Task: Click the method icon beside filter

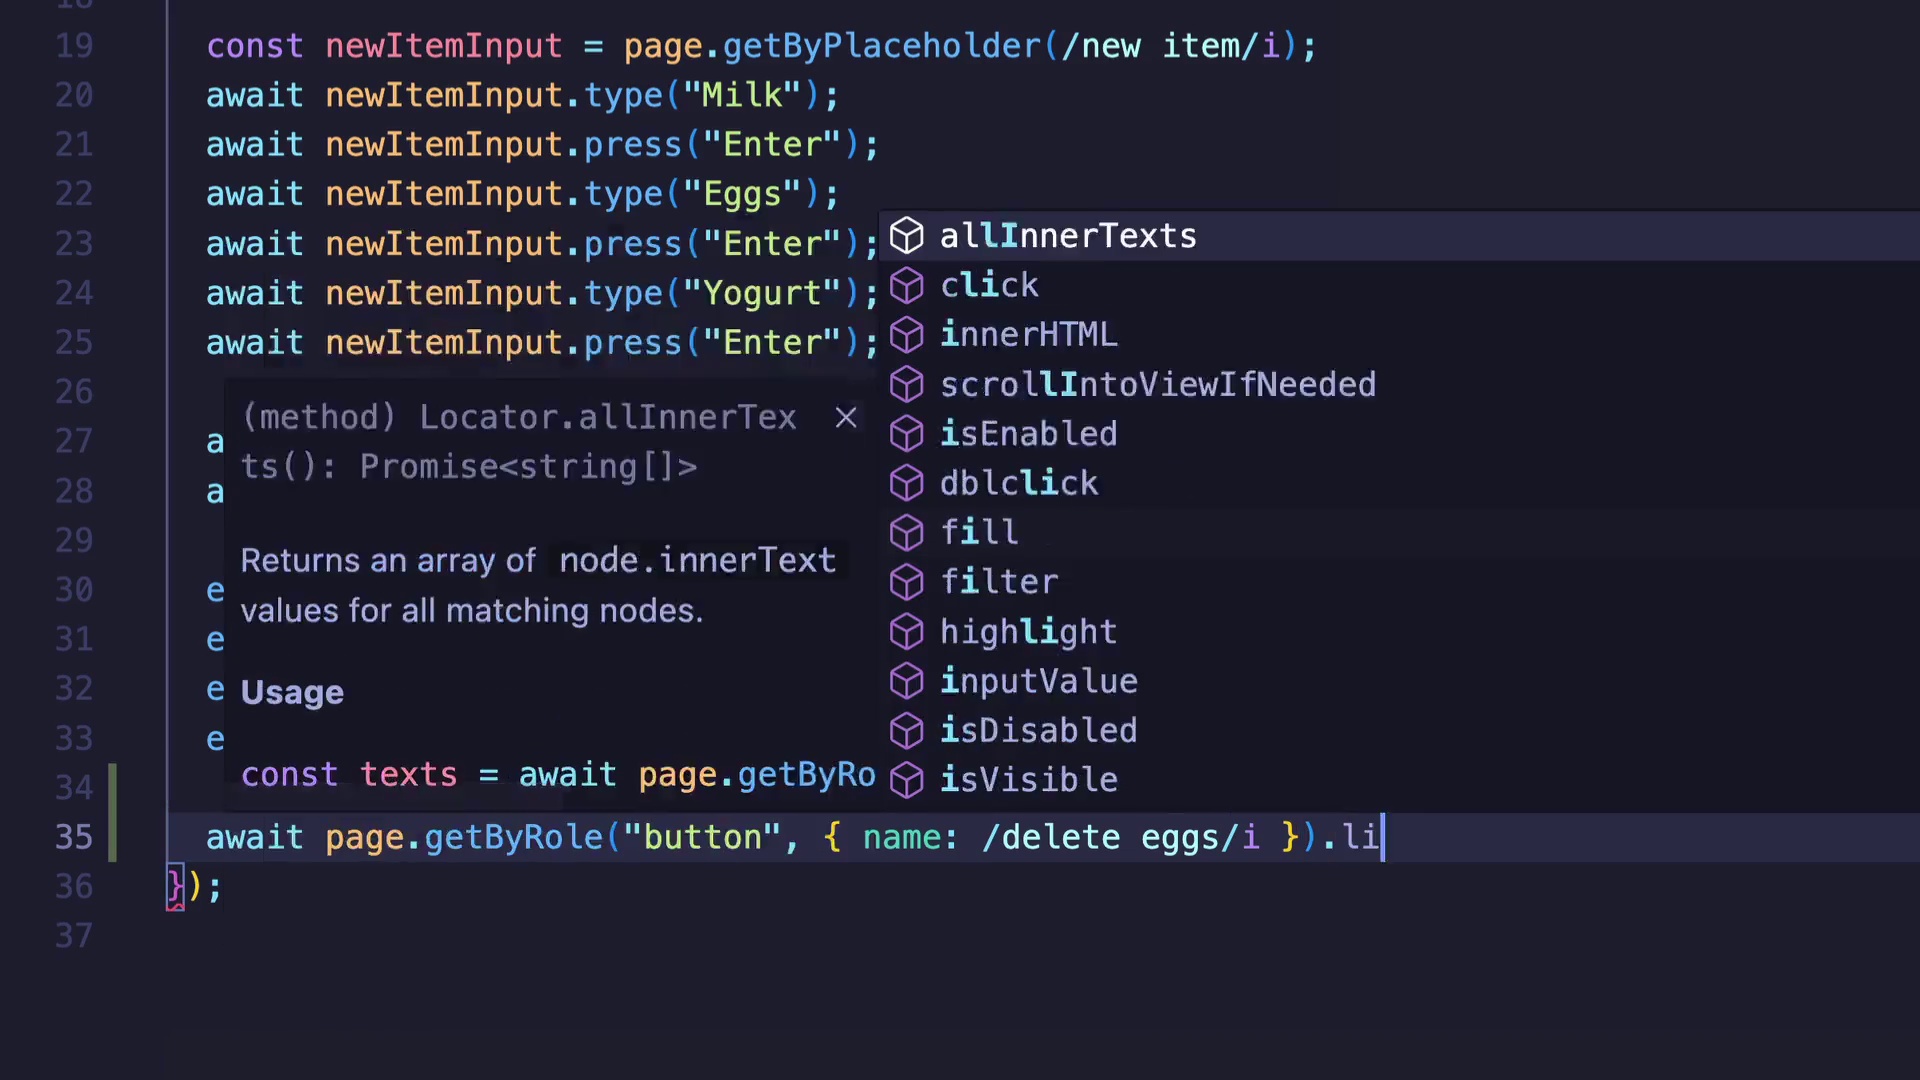Action: click(x=907, y=582)
